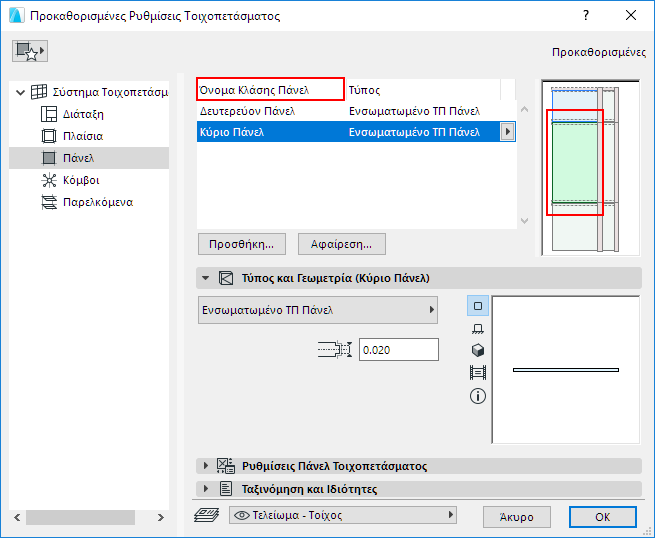Click the layers icon beside layer dropdown
This screenshot has width=655, height=538.
pos(207,515)
